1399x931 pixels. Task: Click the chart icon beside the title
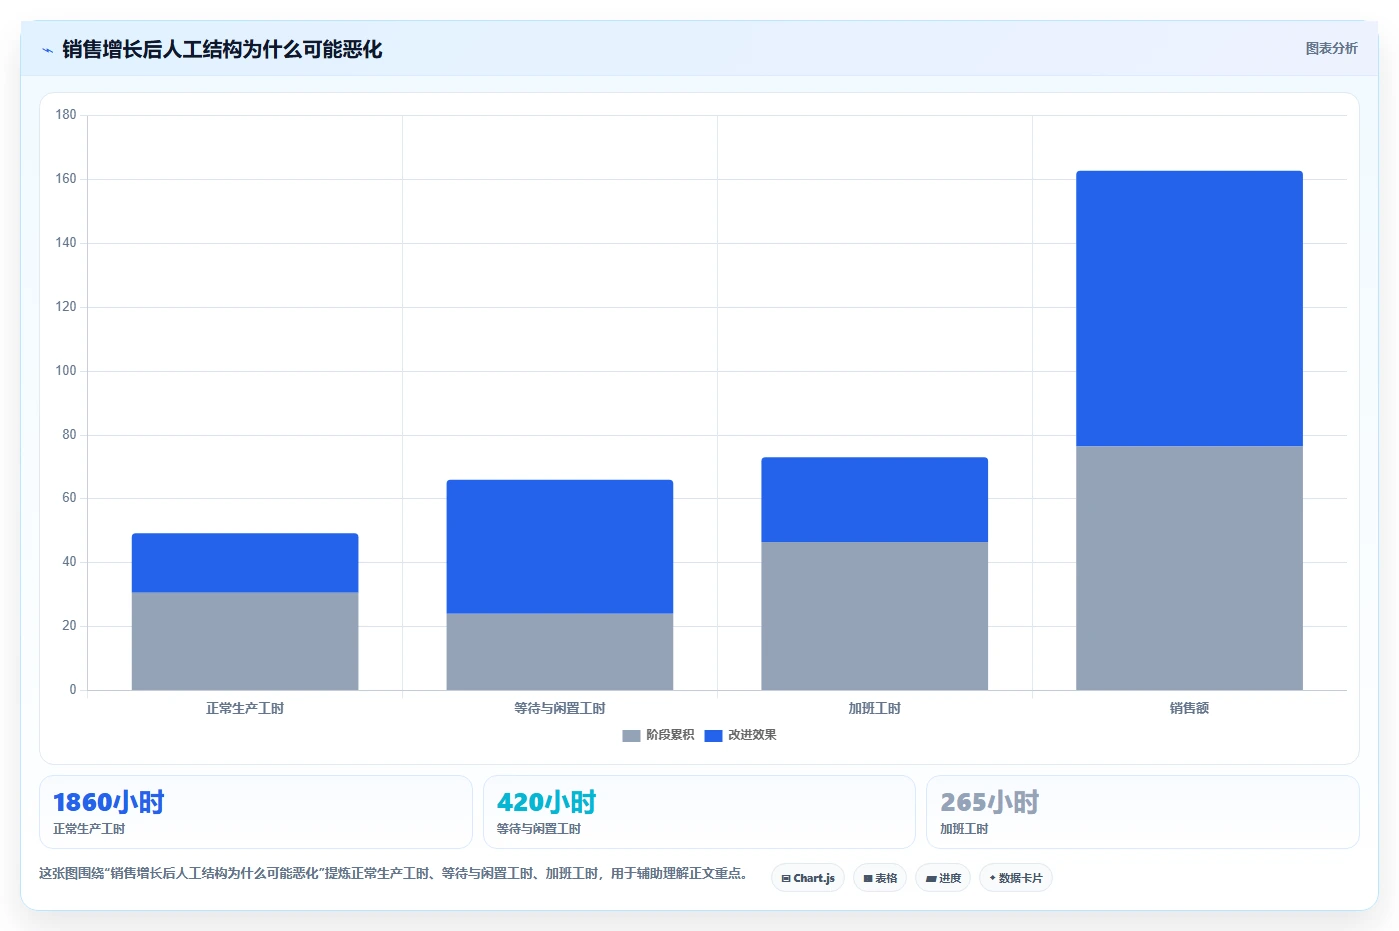[x=47, y=50]
